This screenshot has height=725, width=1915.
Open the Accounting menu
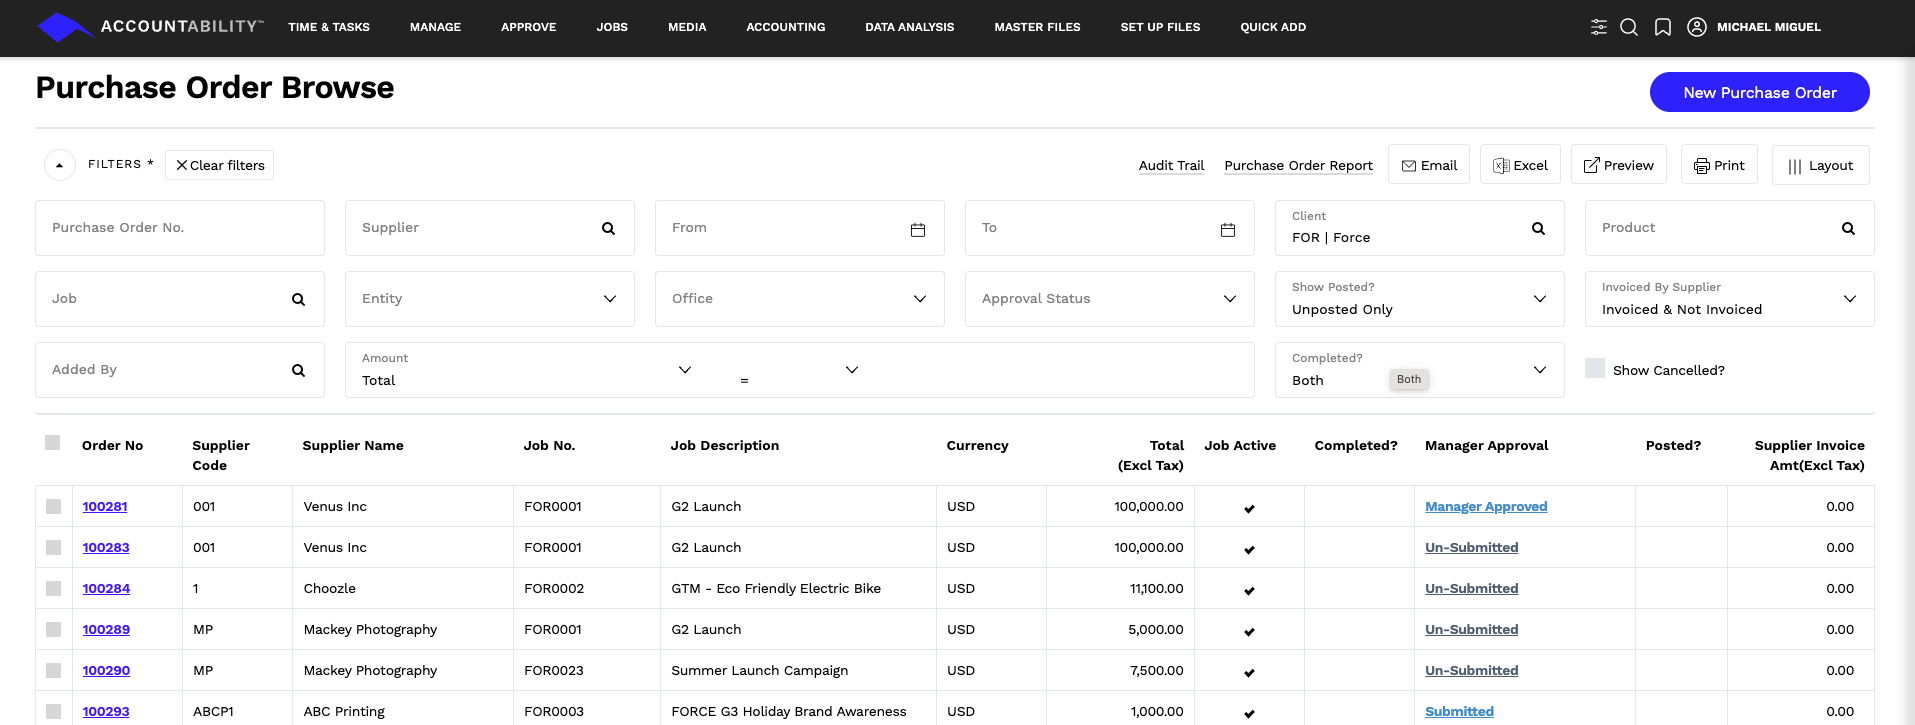pos(785,27)
